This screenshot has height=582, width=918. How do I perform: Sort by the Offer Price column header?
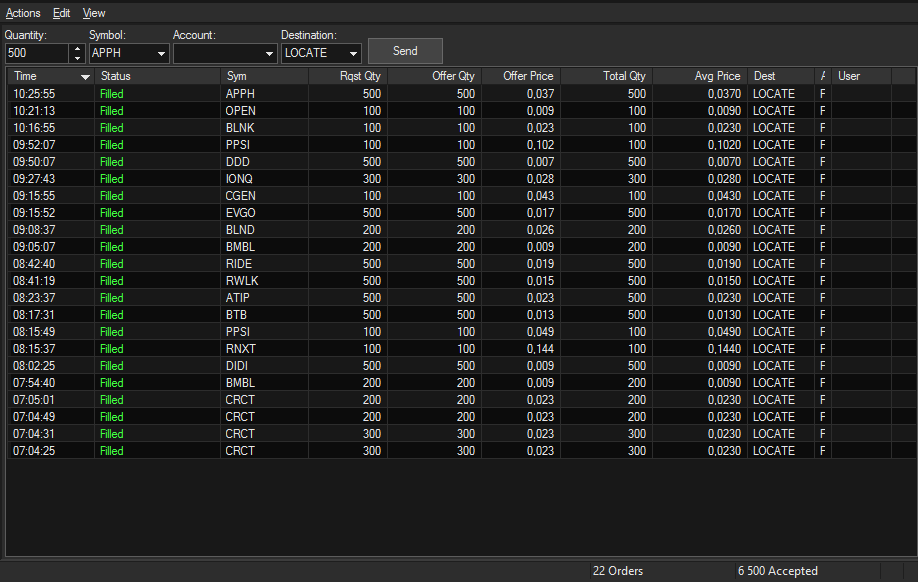[x=528, y=76]
